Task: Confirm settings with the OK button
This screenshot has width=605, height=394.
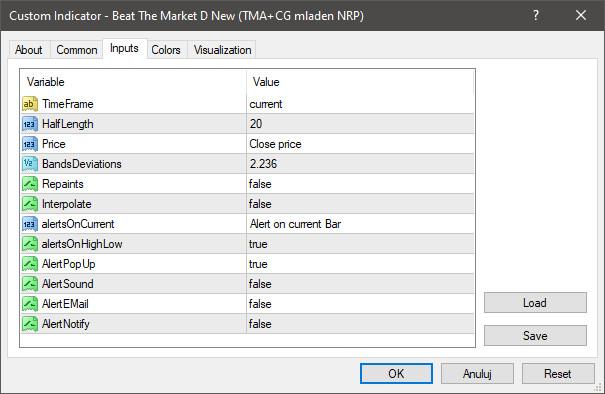Action: coord(396,374)
